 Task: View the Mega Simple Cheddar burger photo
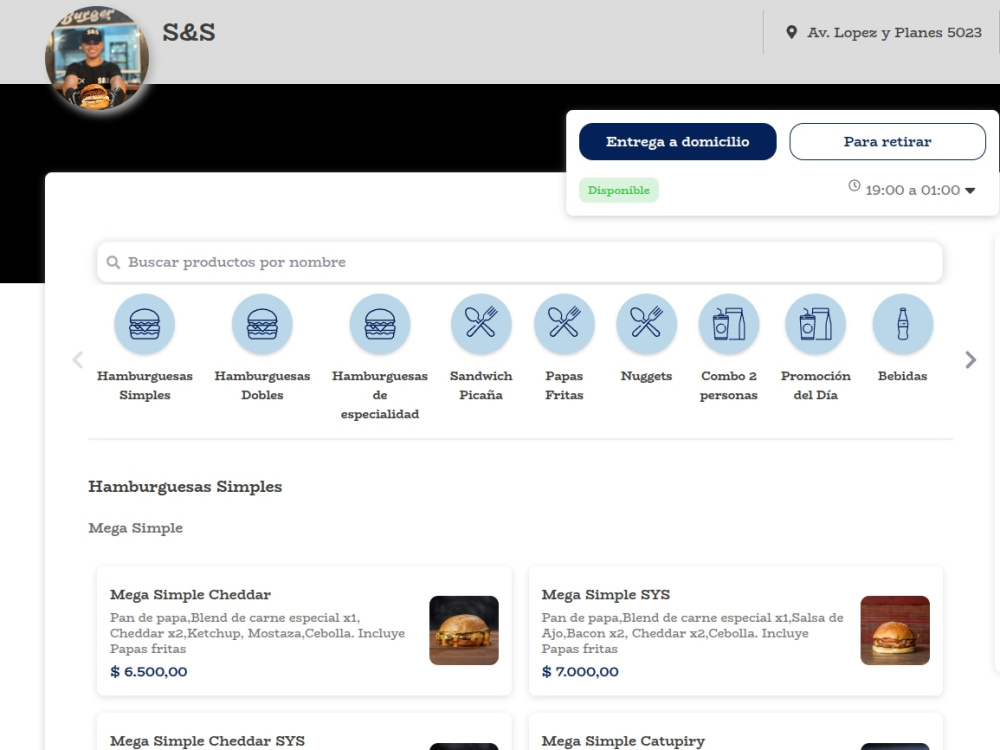(x=464, y=630)
